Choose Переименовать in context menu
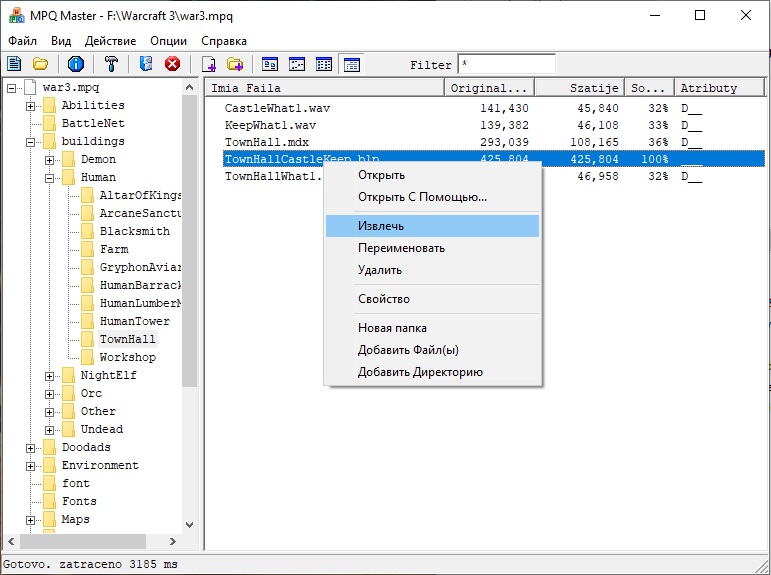The image size is (771, 575). (x=433, y=248)
